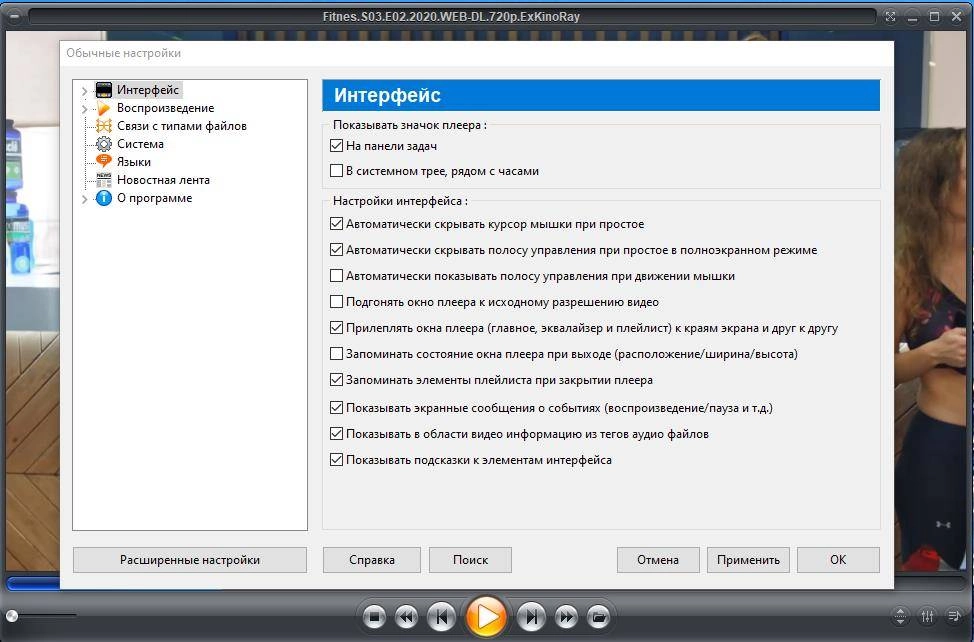
Task: Toggle Прилеплять окна плеера checkbox
Action: [x=336, y=328]
